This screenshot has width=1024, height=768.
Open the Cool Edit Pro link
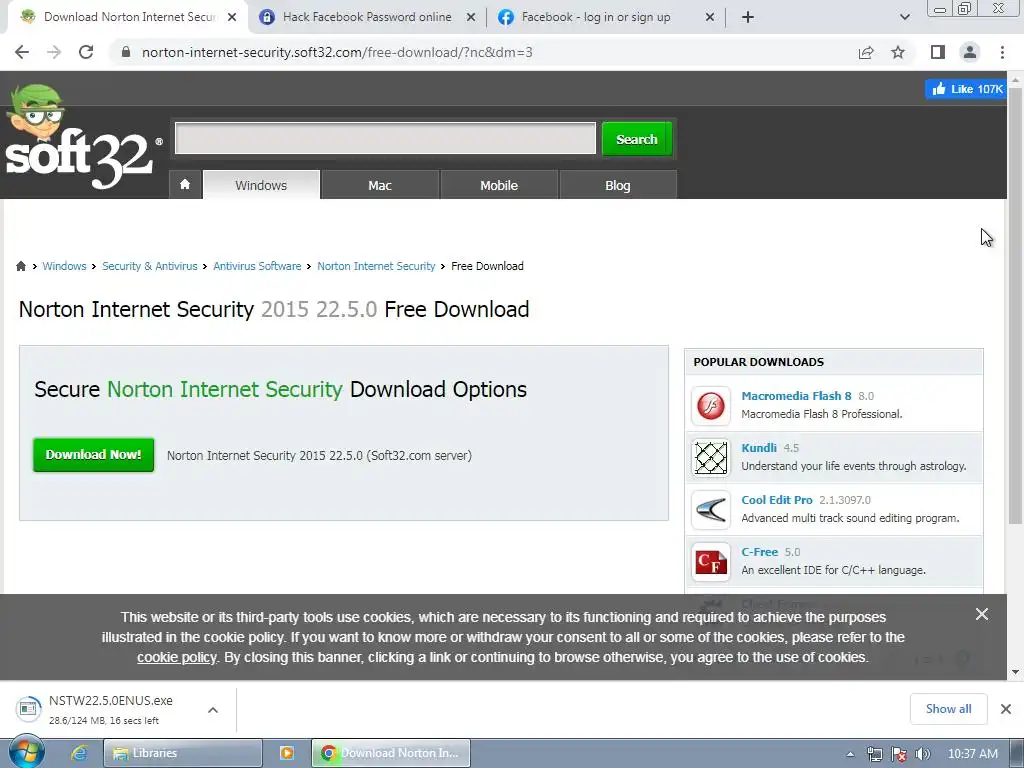click(777, 500)
